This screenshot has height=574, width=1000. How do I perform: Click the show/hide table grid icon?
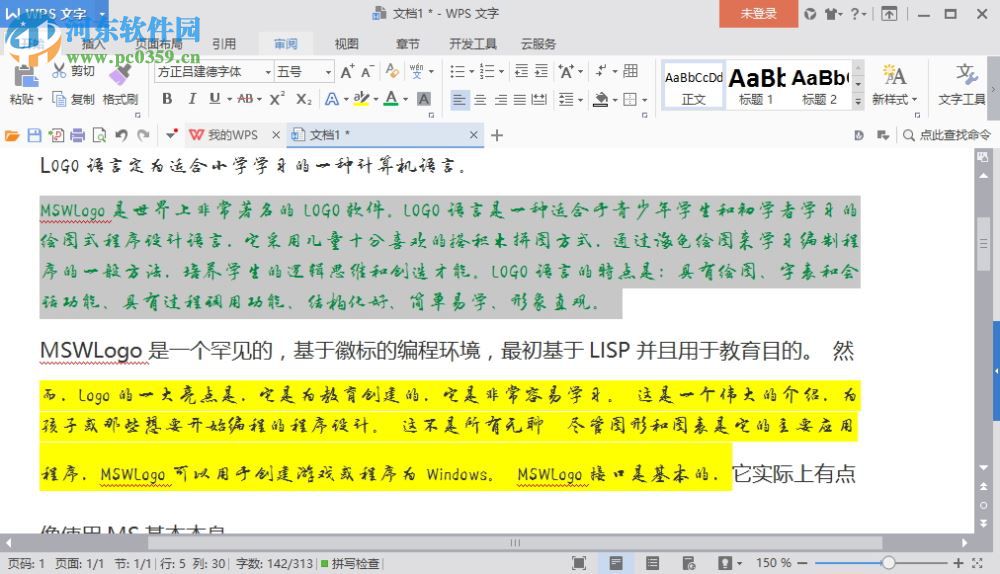(x=630, y=71)
